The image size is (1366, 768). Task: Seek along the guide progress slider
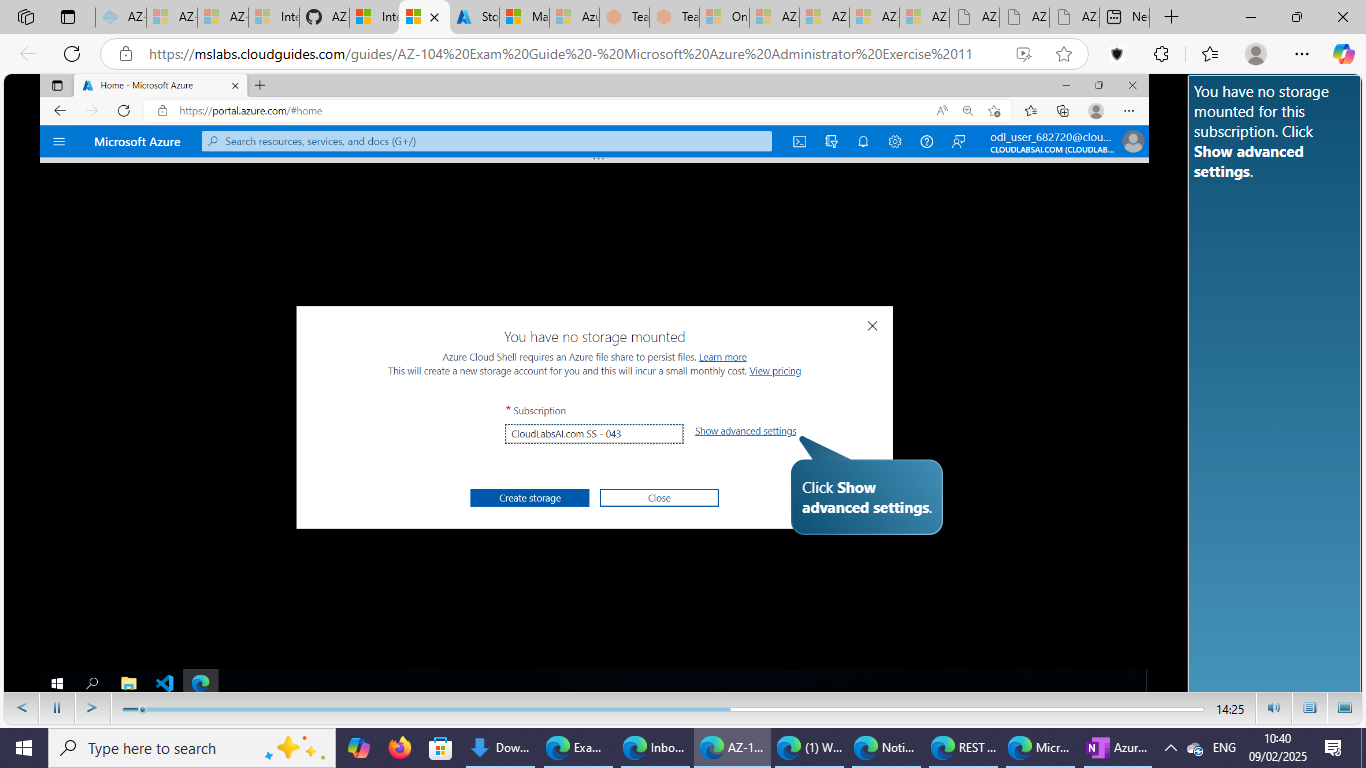click(663, 709)
